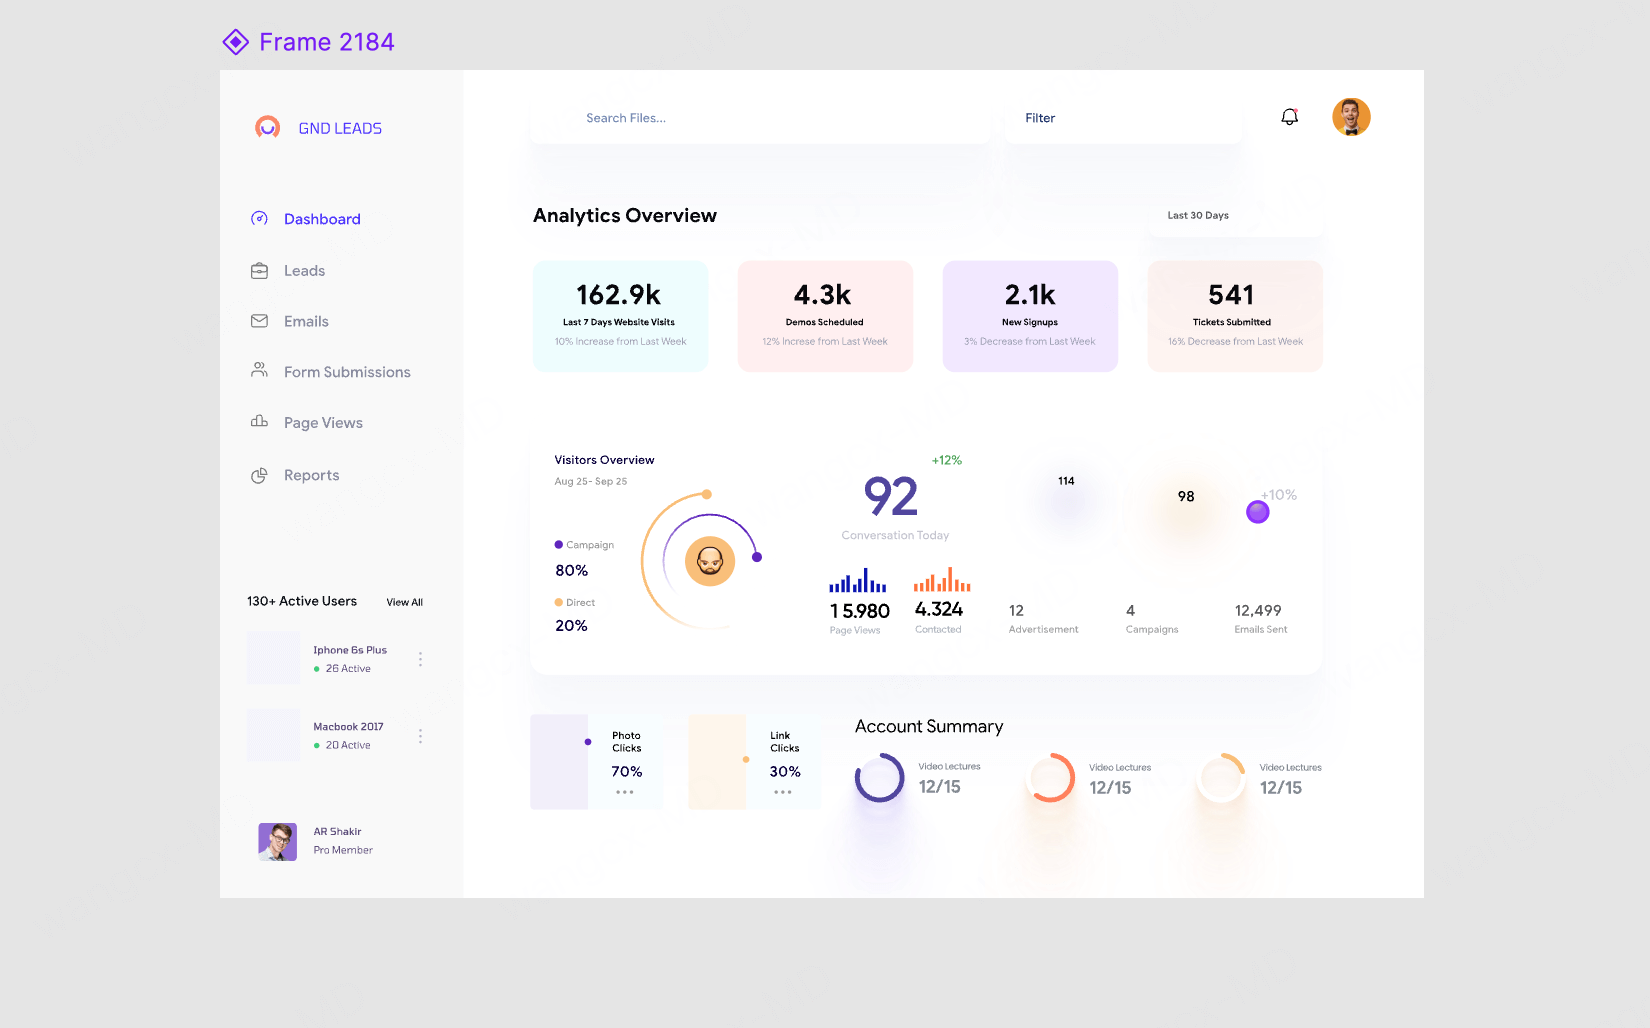Image resolution: width=1650 pixels, height=1028 pixels.
Task: Click View All active users link
Action: tap(404, 602)
